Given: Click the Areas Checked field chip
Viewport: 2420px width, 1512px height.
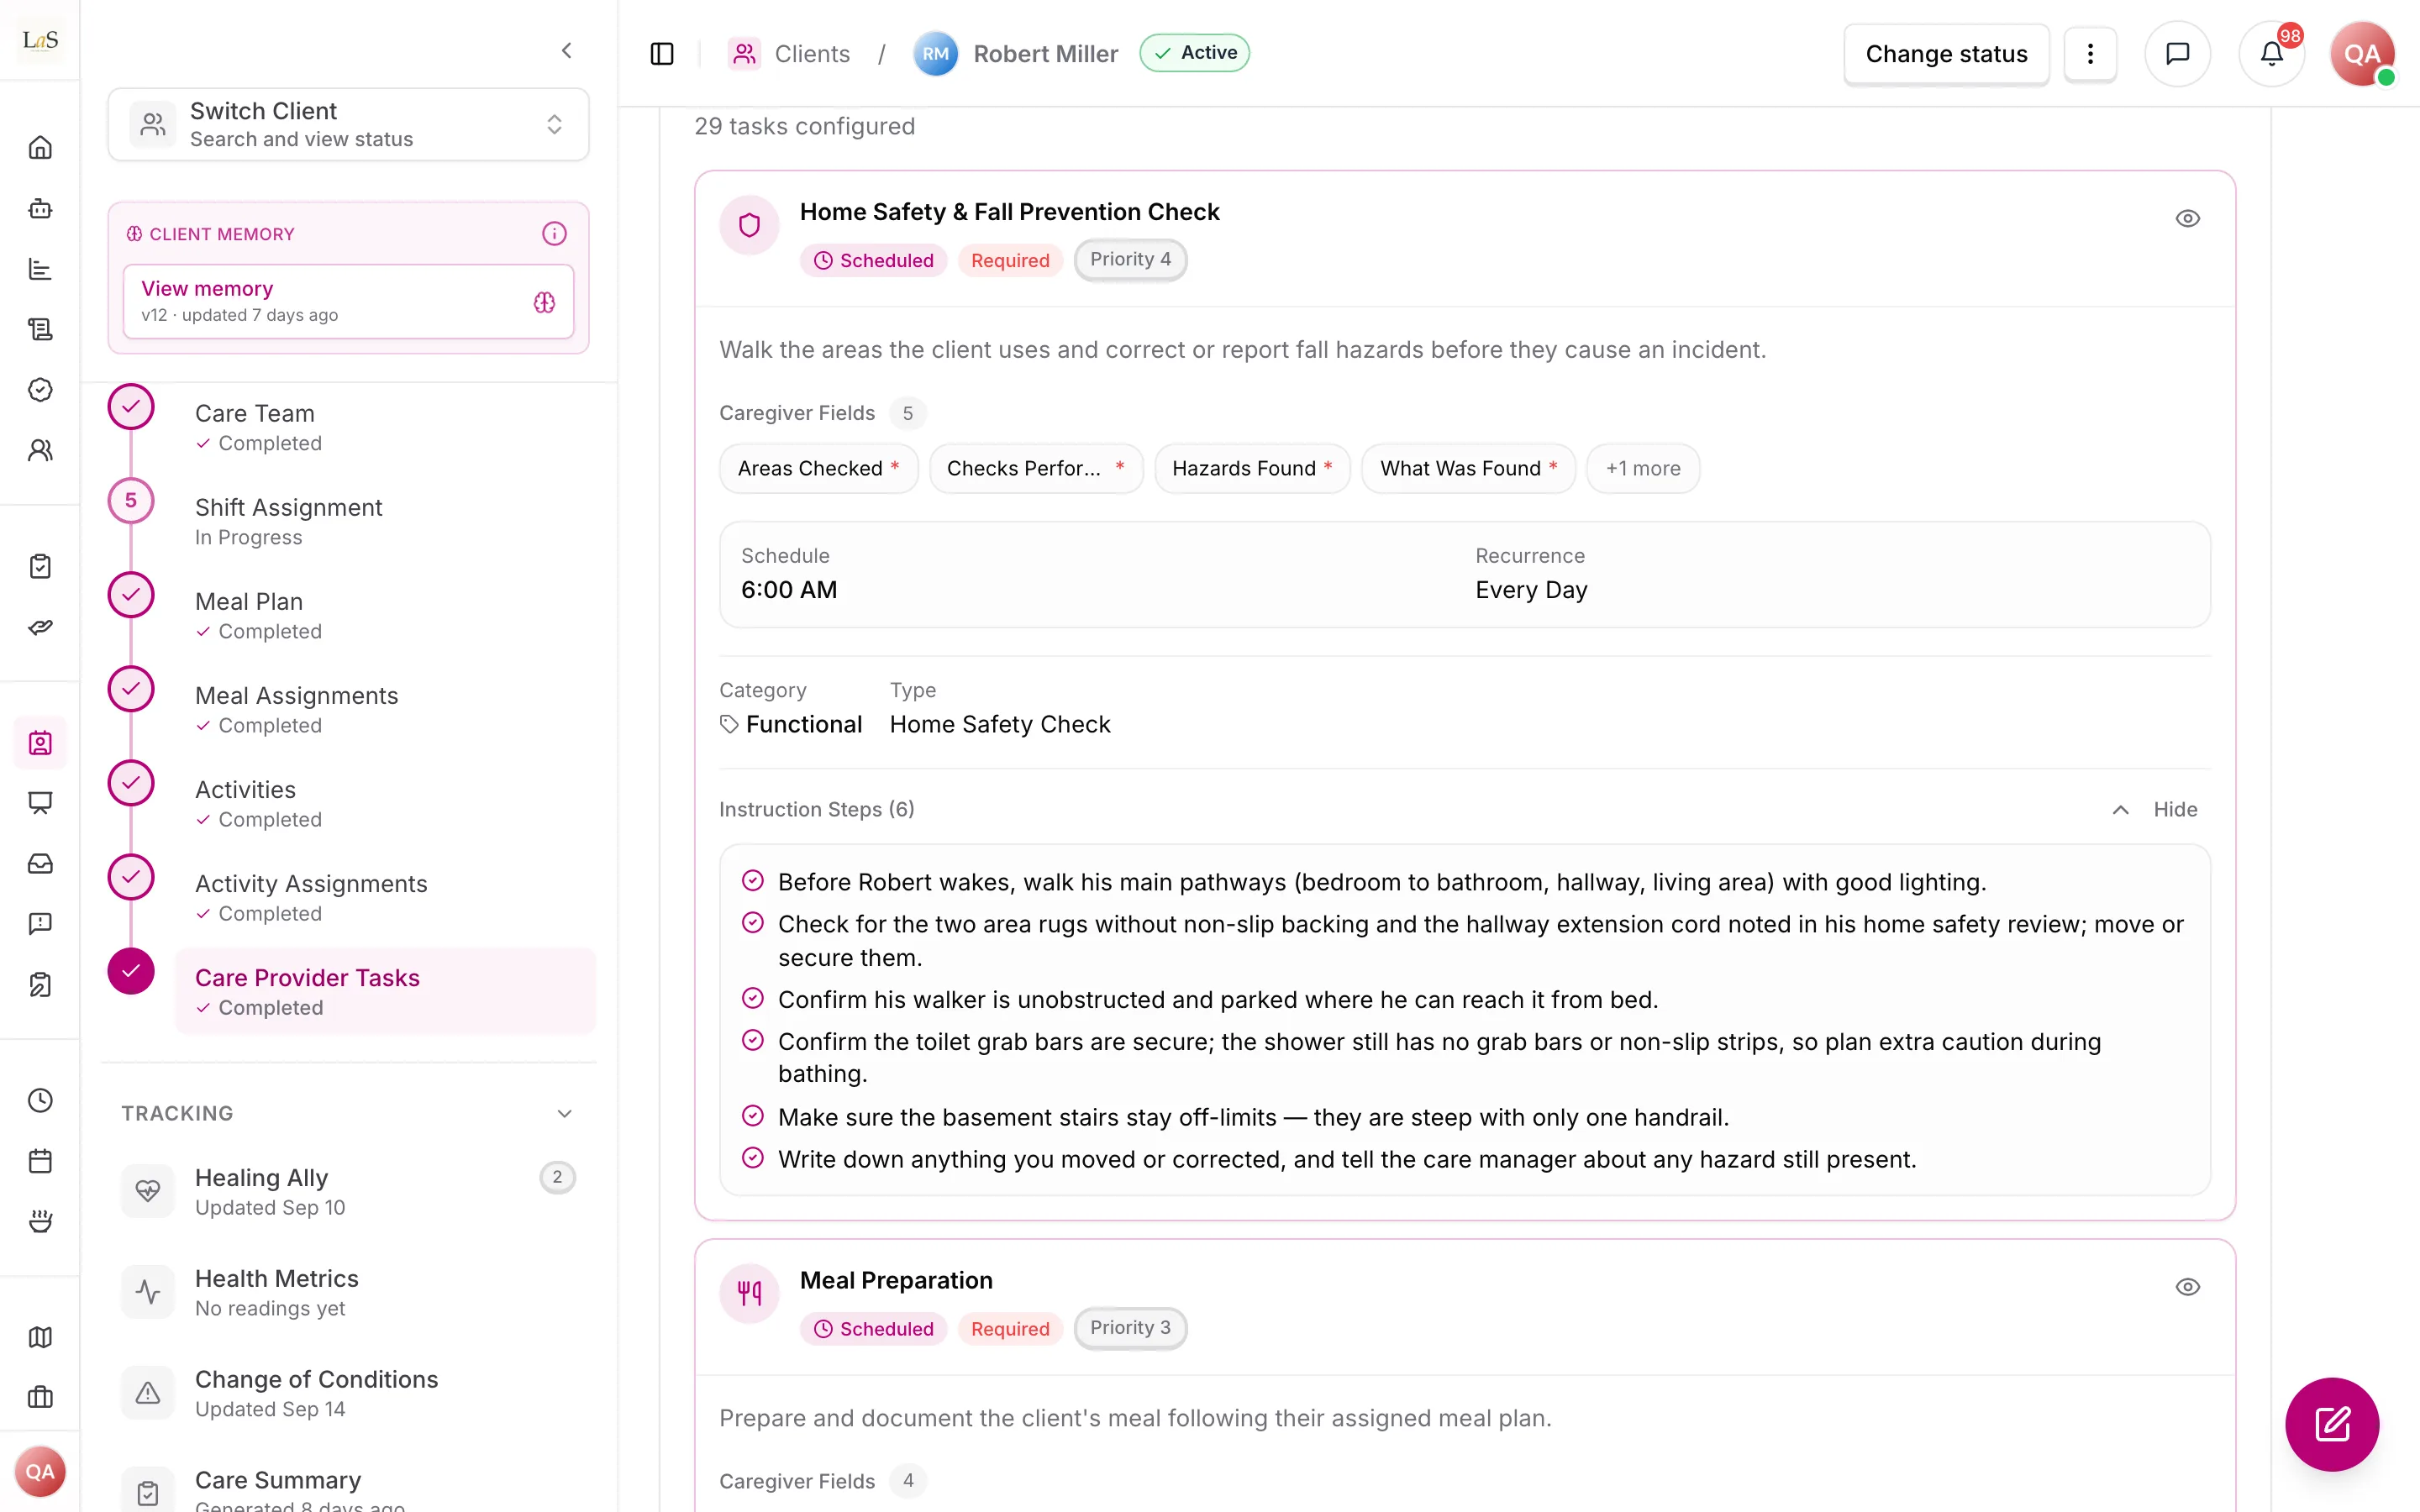Looking at the screenshot, I should click(x=818, y=468).
